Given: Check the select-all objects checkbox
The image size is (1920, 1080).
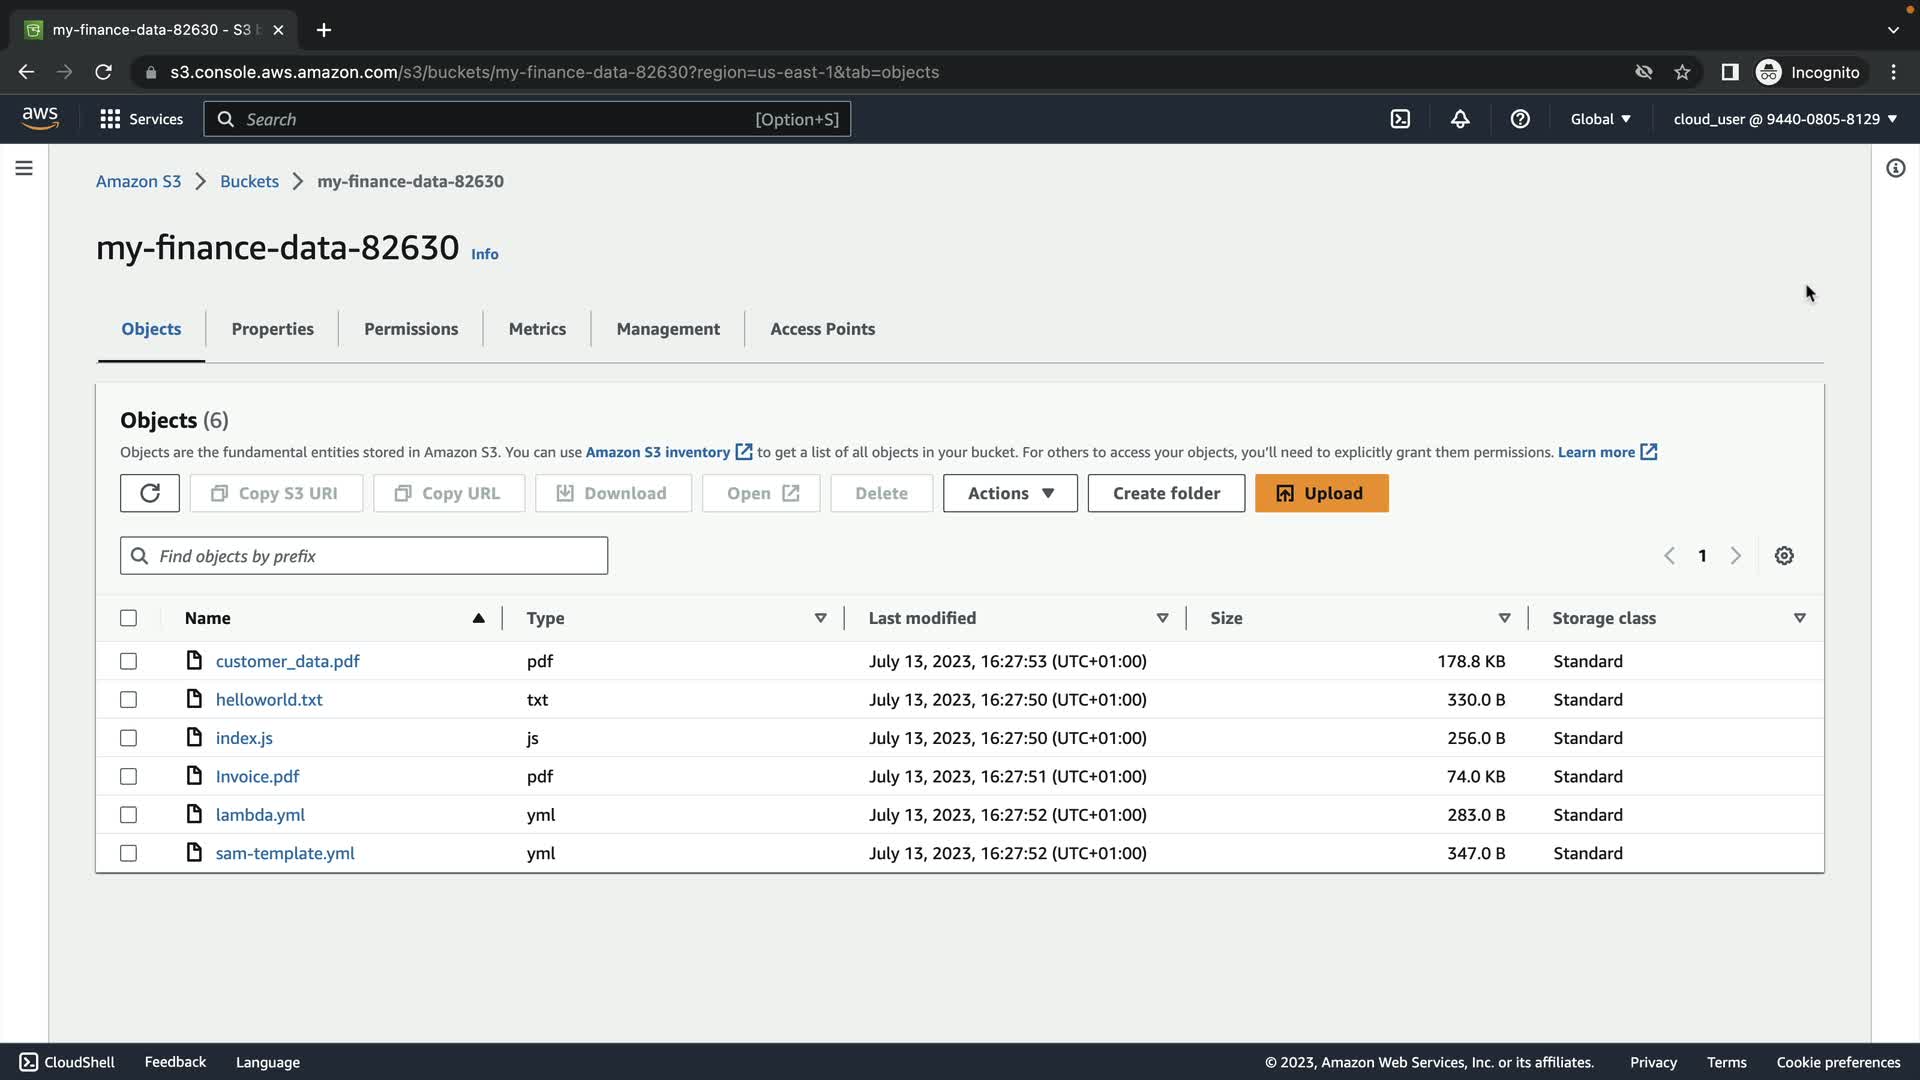Looking at the screenshot, I should click(128, 618).
